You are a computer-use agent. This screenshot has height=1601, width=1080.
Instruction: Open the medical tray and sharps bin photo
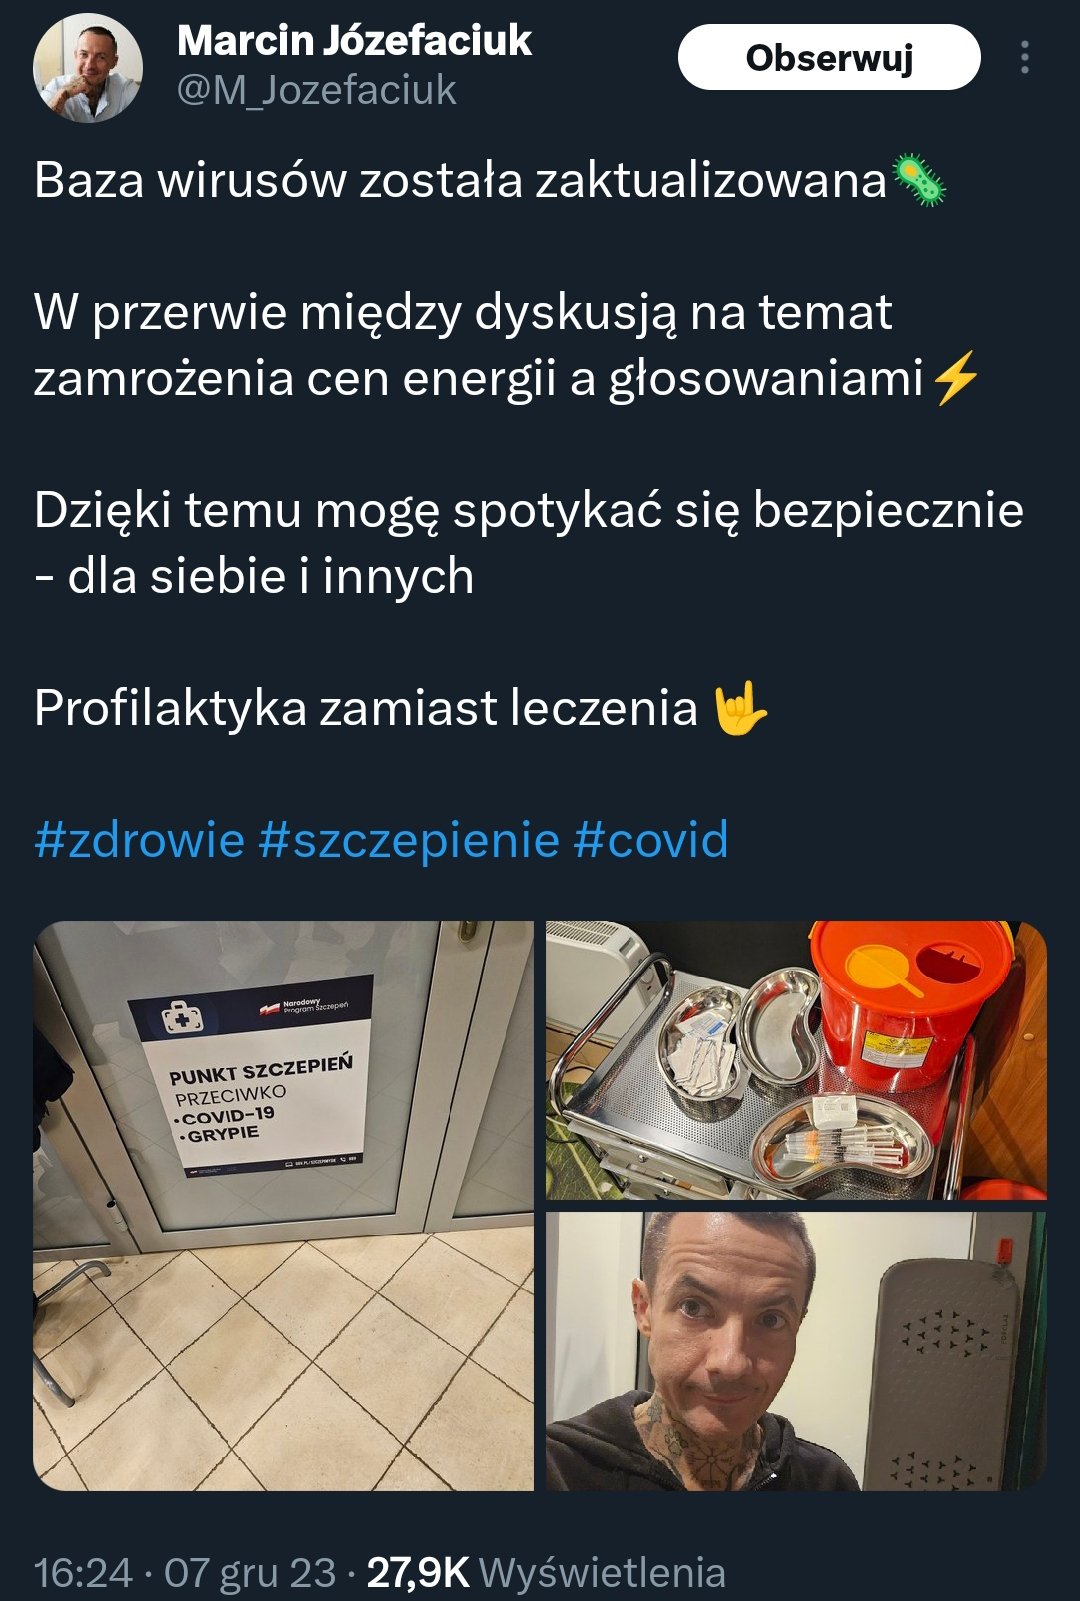click(x=796, y=1060)
